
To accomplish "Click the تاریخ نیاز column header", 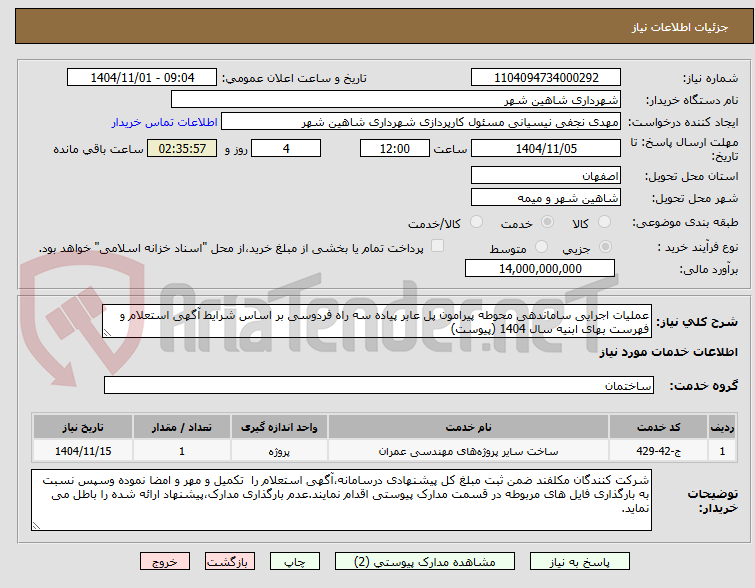I will tap(83, 427).
